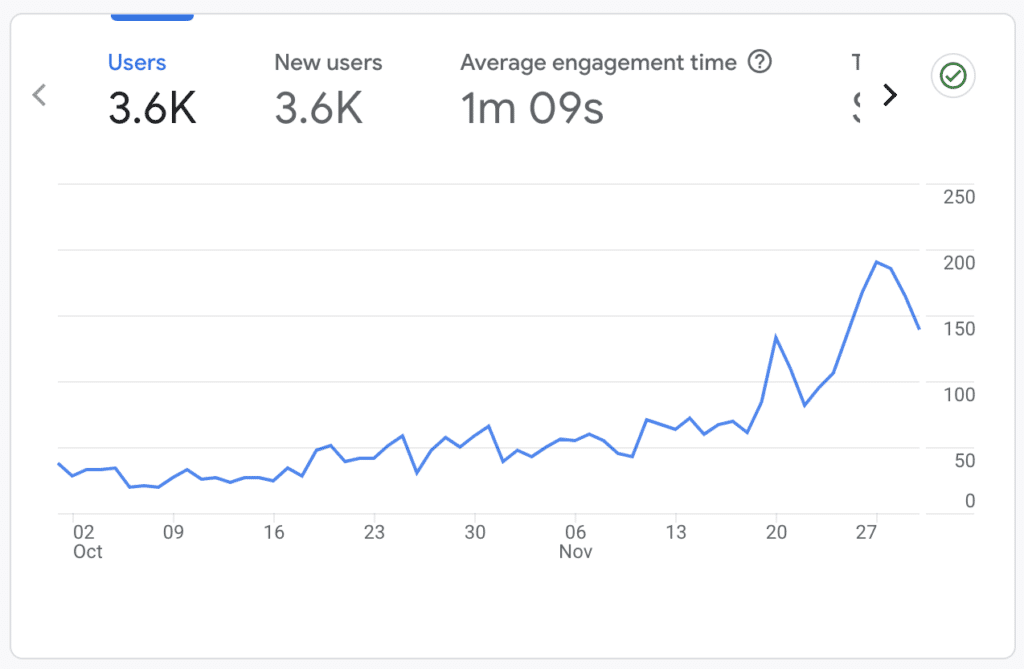
Task: Click the left chevron to show previous metrics
Action: 40,95
